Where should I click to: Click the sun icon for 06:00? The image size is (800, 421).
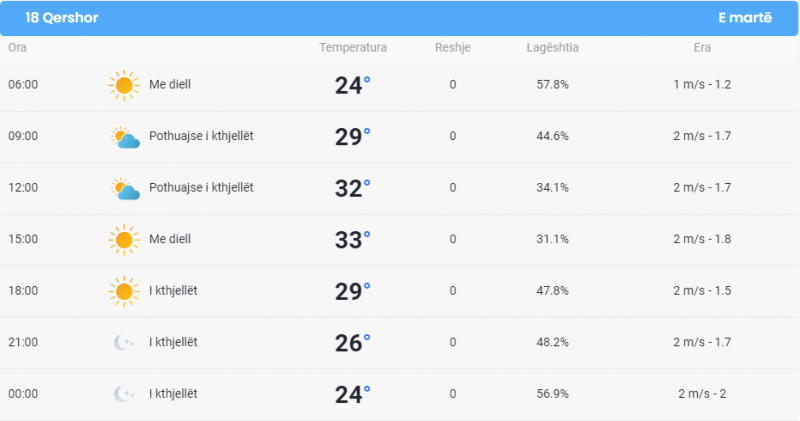[x=124, y=85]
